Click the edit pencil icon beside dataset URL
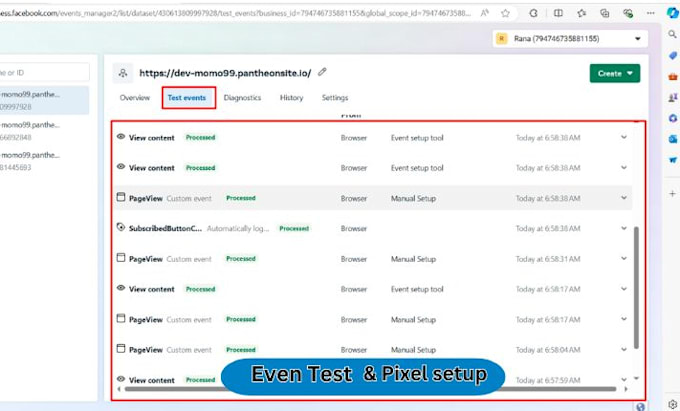The width and height of the screenshot is (680, 411). (x=322, y=72)
